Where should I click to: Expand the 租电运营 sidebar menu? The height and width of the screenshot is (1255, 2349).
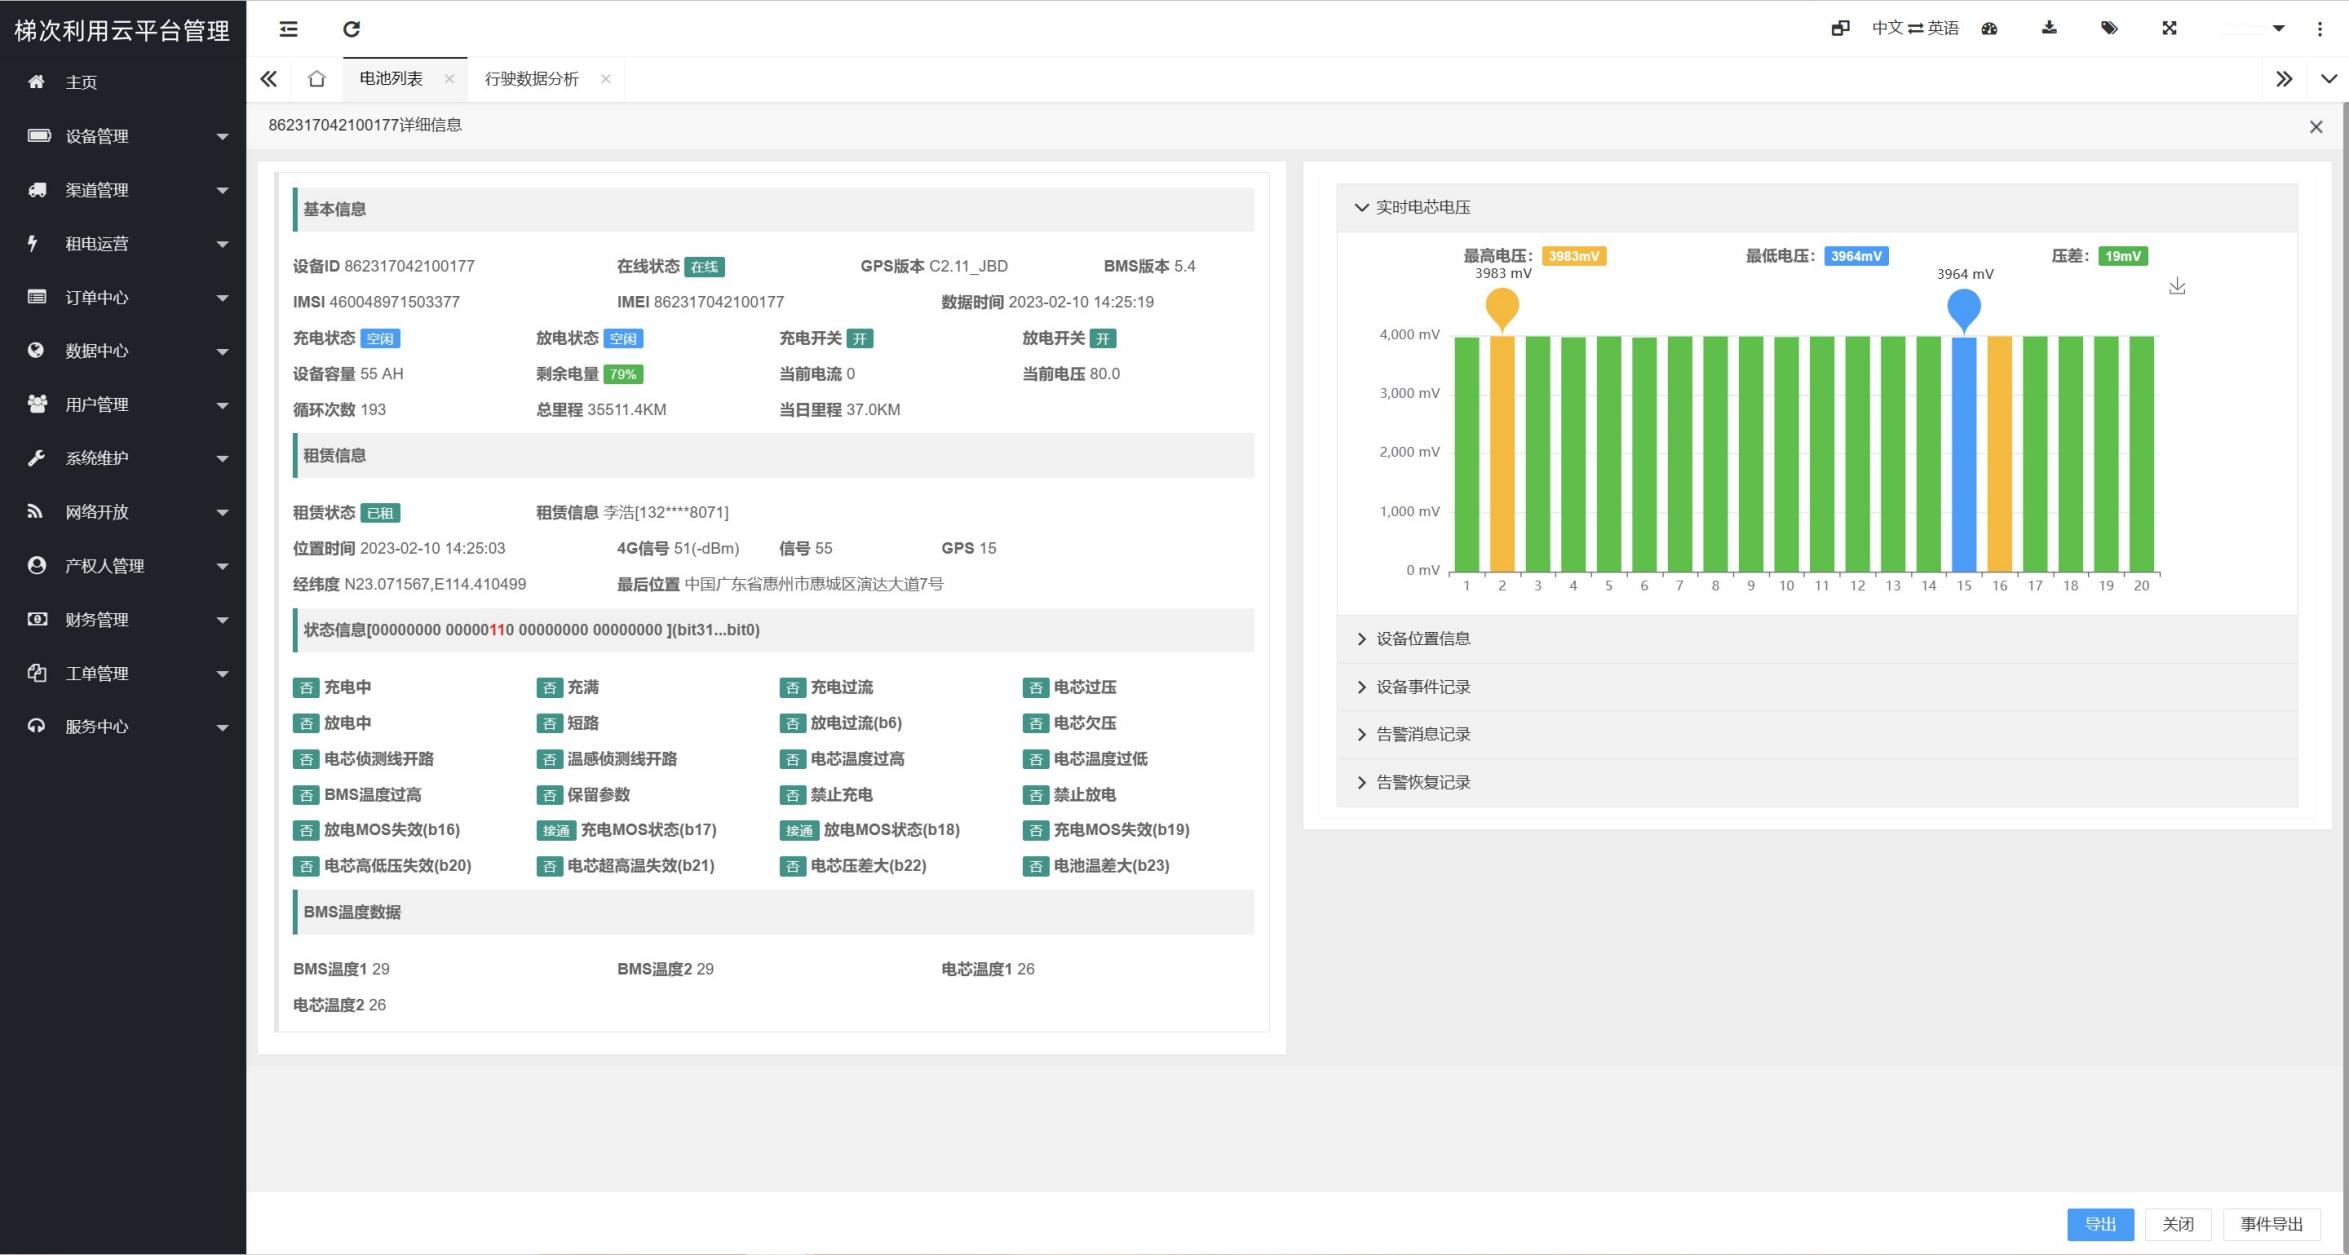123,244
